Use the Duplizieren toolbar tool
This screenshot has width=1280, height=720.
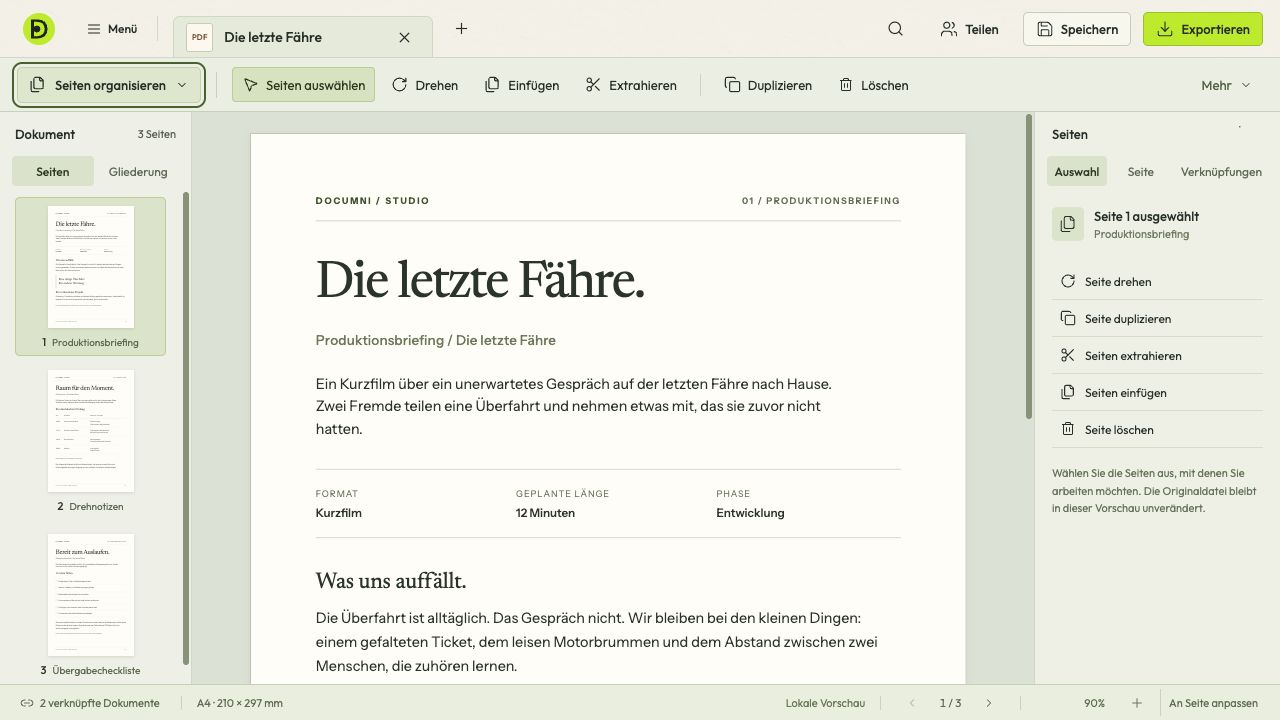[768, 85]
